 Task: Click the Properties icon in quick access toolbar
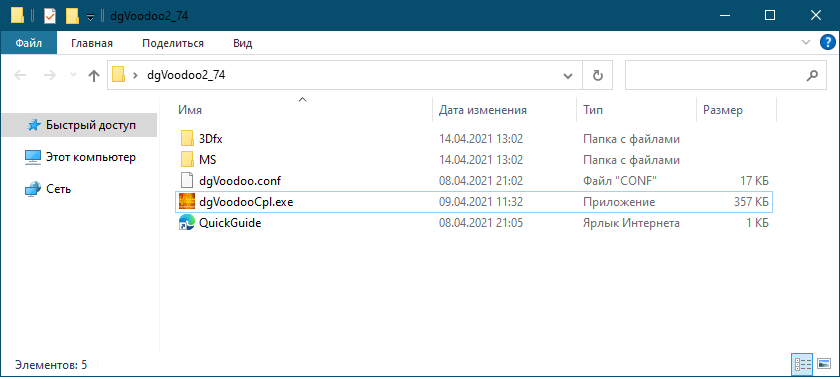49,16
